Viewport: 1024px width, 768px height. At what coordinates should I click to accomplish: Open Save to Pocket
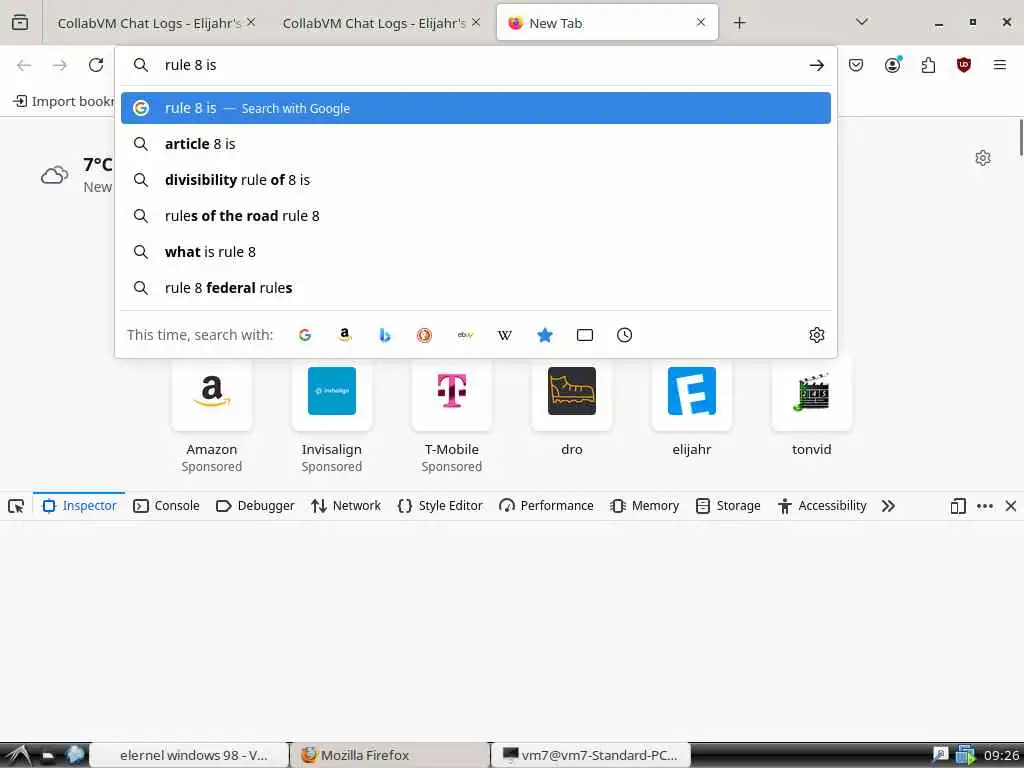click(x=856, y=65)
